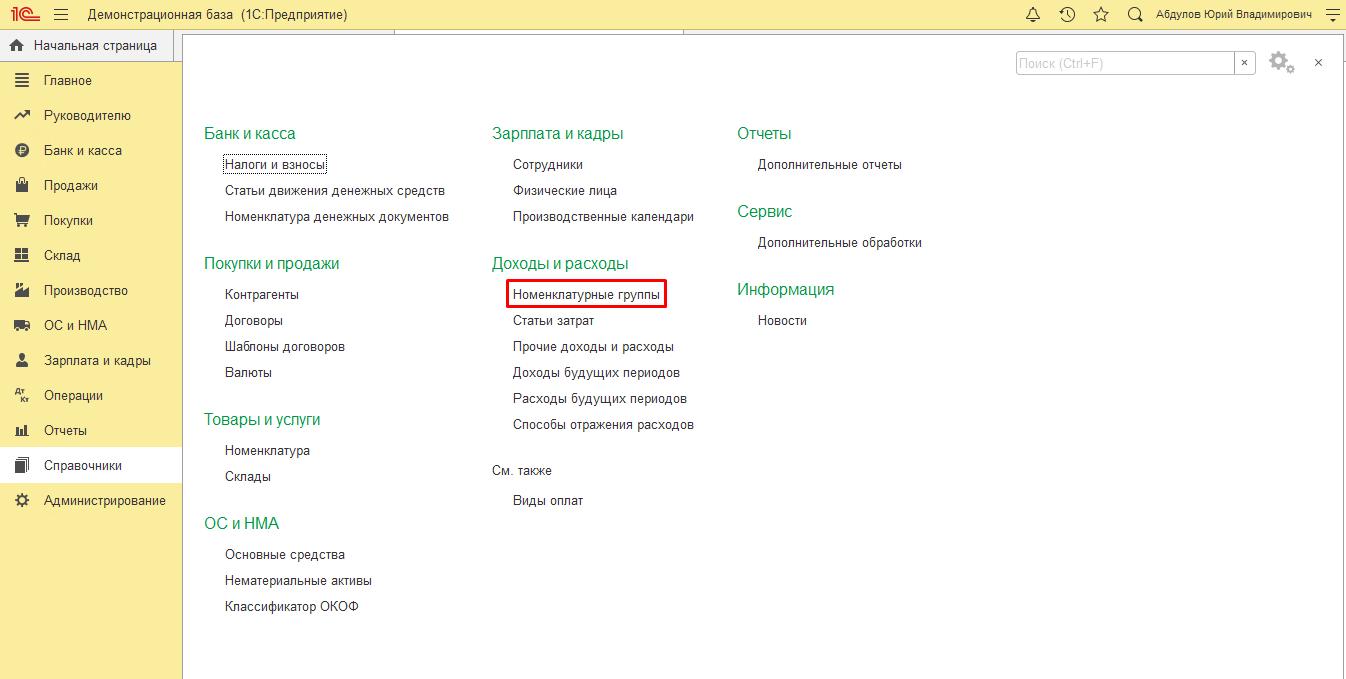Open Номенклатура under Товары и услуги
The height and width of the screenshot is (679, 1346).
(x=267, y=450)
